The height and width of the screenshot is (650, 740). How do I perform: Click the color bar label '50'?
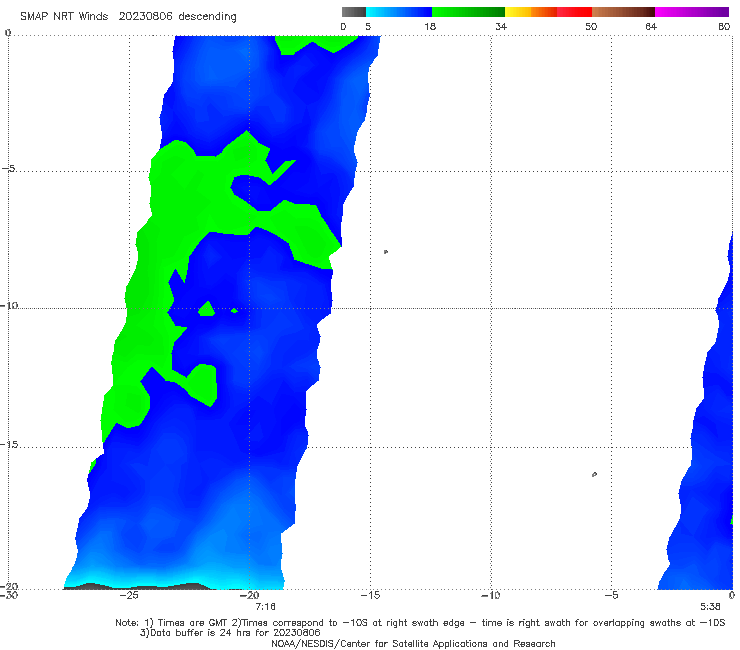(x=591, y=26)
